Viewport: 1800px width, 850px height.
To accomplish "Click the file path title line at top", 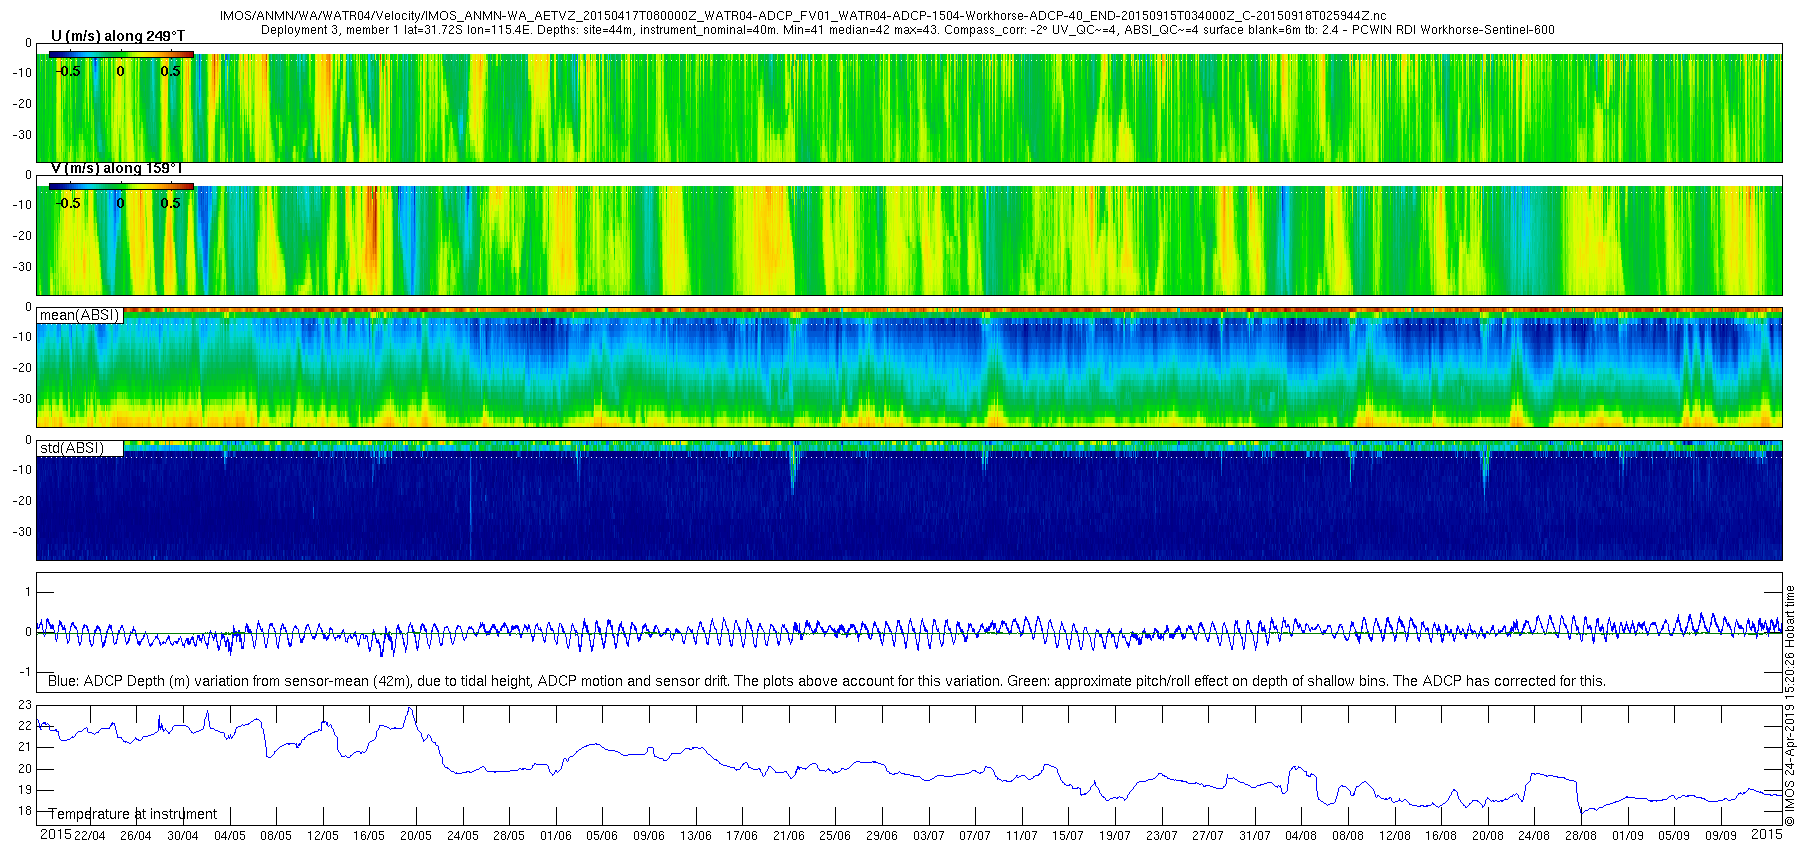I will pyautogui.click(x=803, y=16).
